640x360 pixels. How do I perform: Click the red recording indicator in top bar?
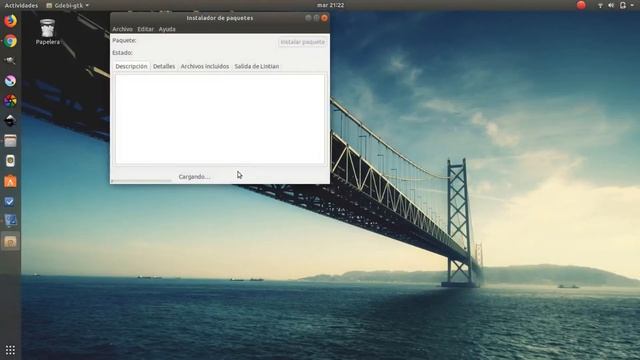[x=581, y=5]
